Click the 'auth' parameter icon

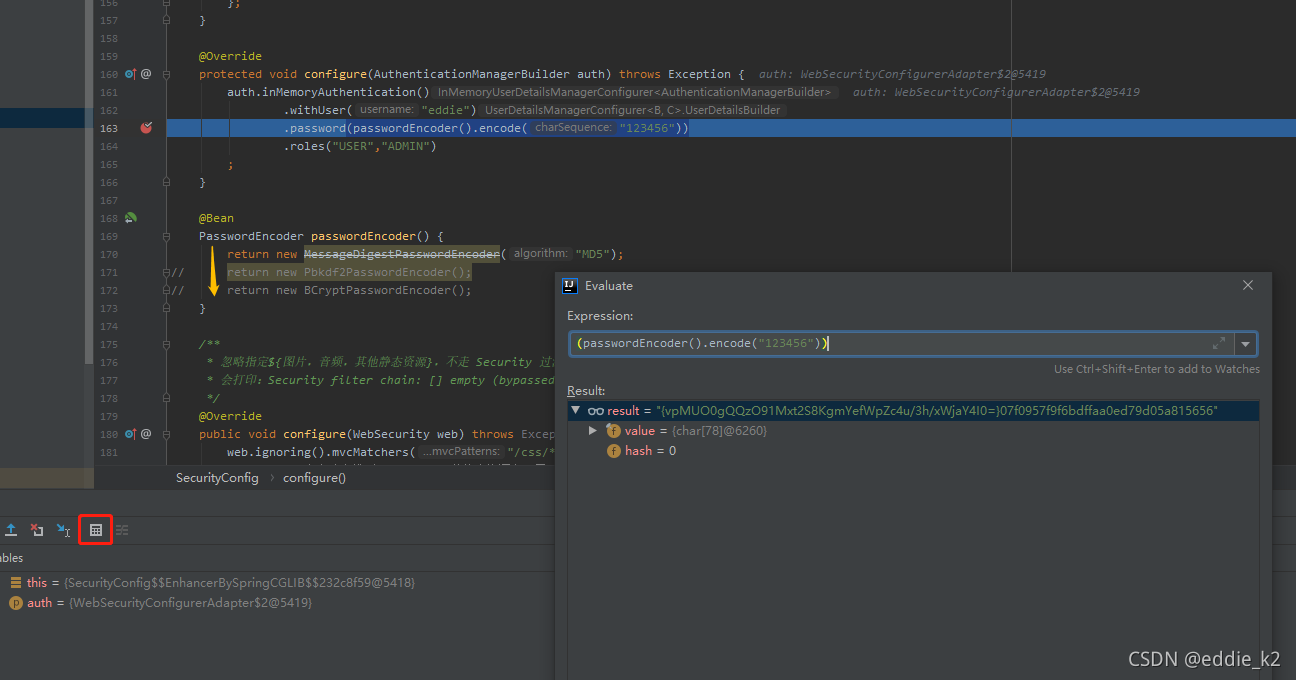coord(16,603)
